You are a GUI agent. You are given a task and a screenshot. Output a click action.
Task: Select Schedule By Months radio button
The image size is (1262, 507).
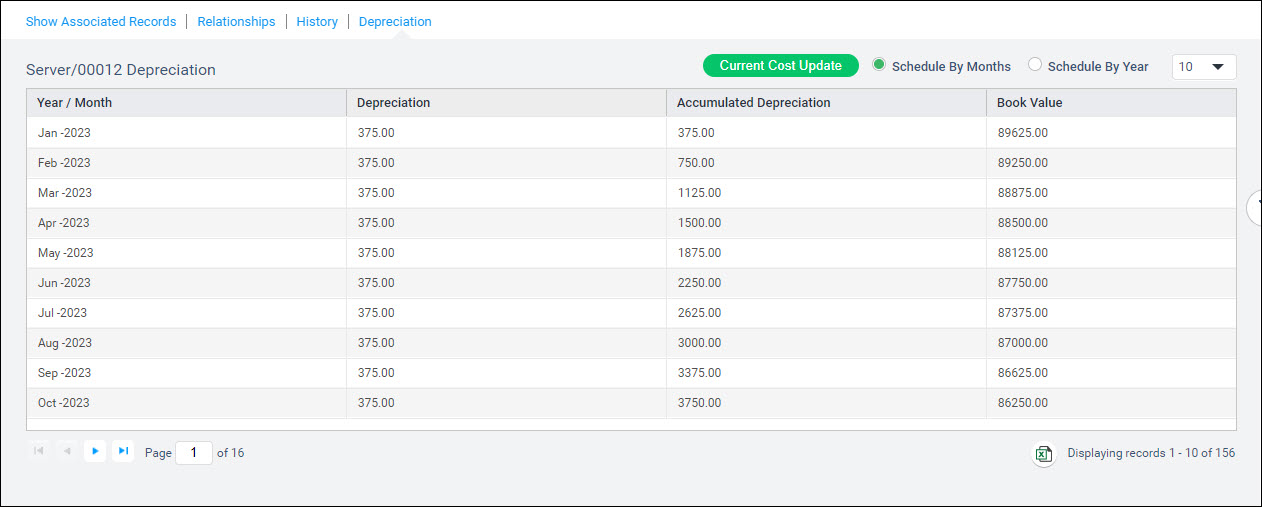coord(879,65)
